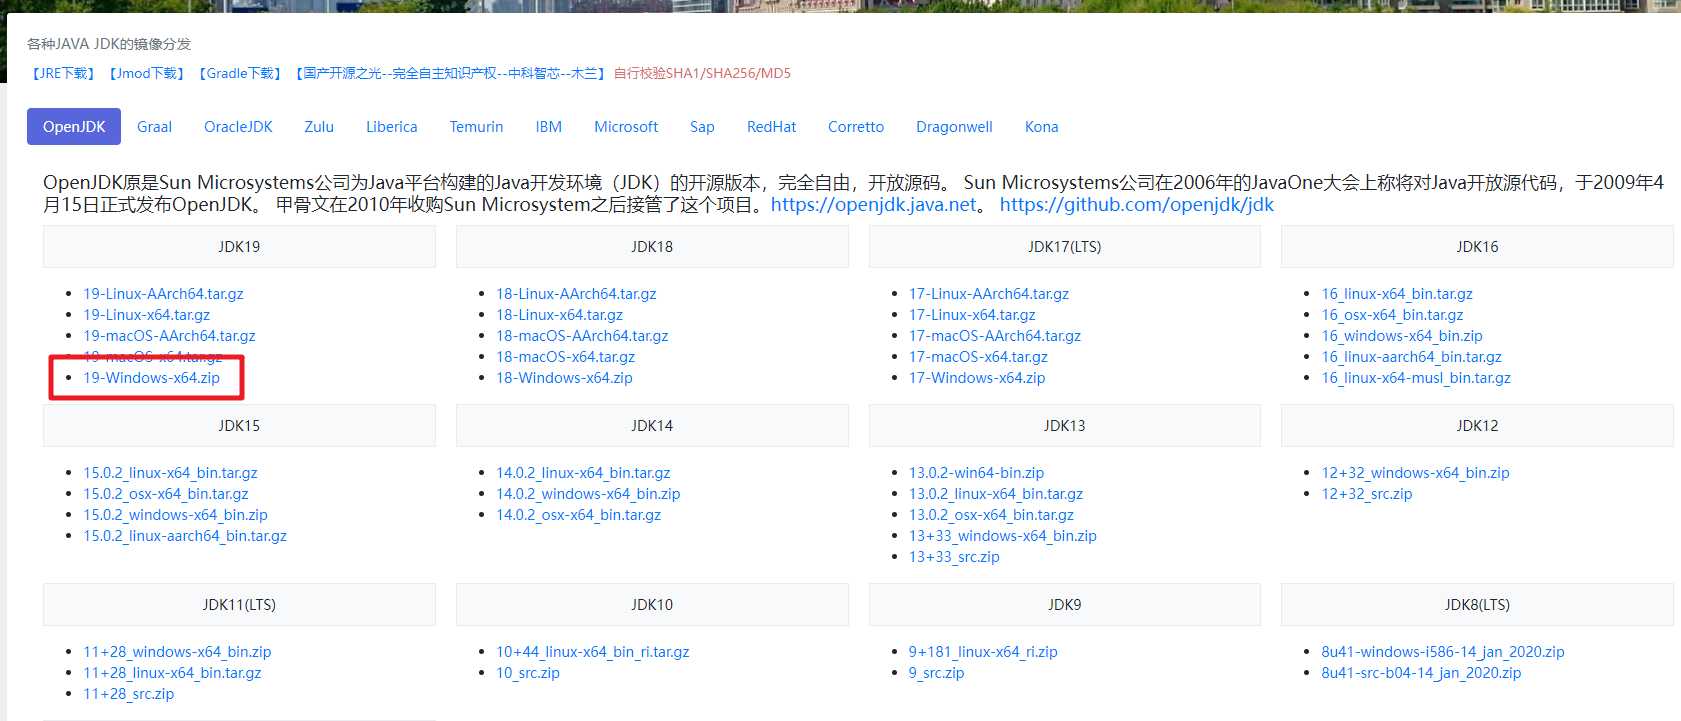The width and height of the screenshot is (1681, 721).
Task: Download 14.0.2_linux-x64_bin.tar.gz
Action: coord(583,473)
